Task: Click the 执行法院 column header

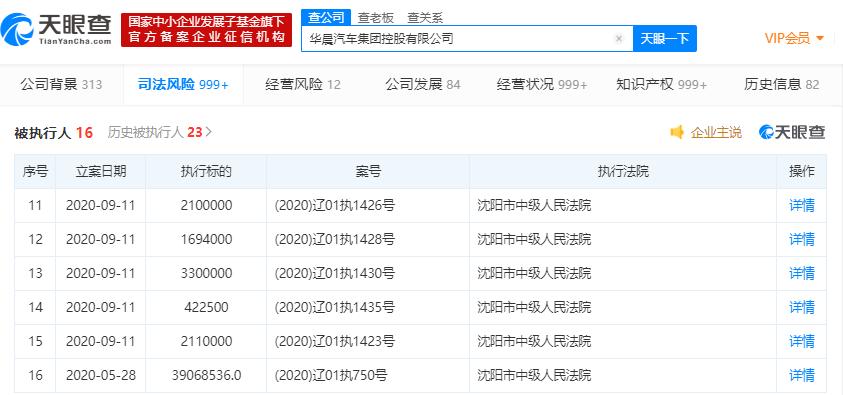Action: click(623, 171)
